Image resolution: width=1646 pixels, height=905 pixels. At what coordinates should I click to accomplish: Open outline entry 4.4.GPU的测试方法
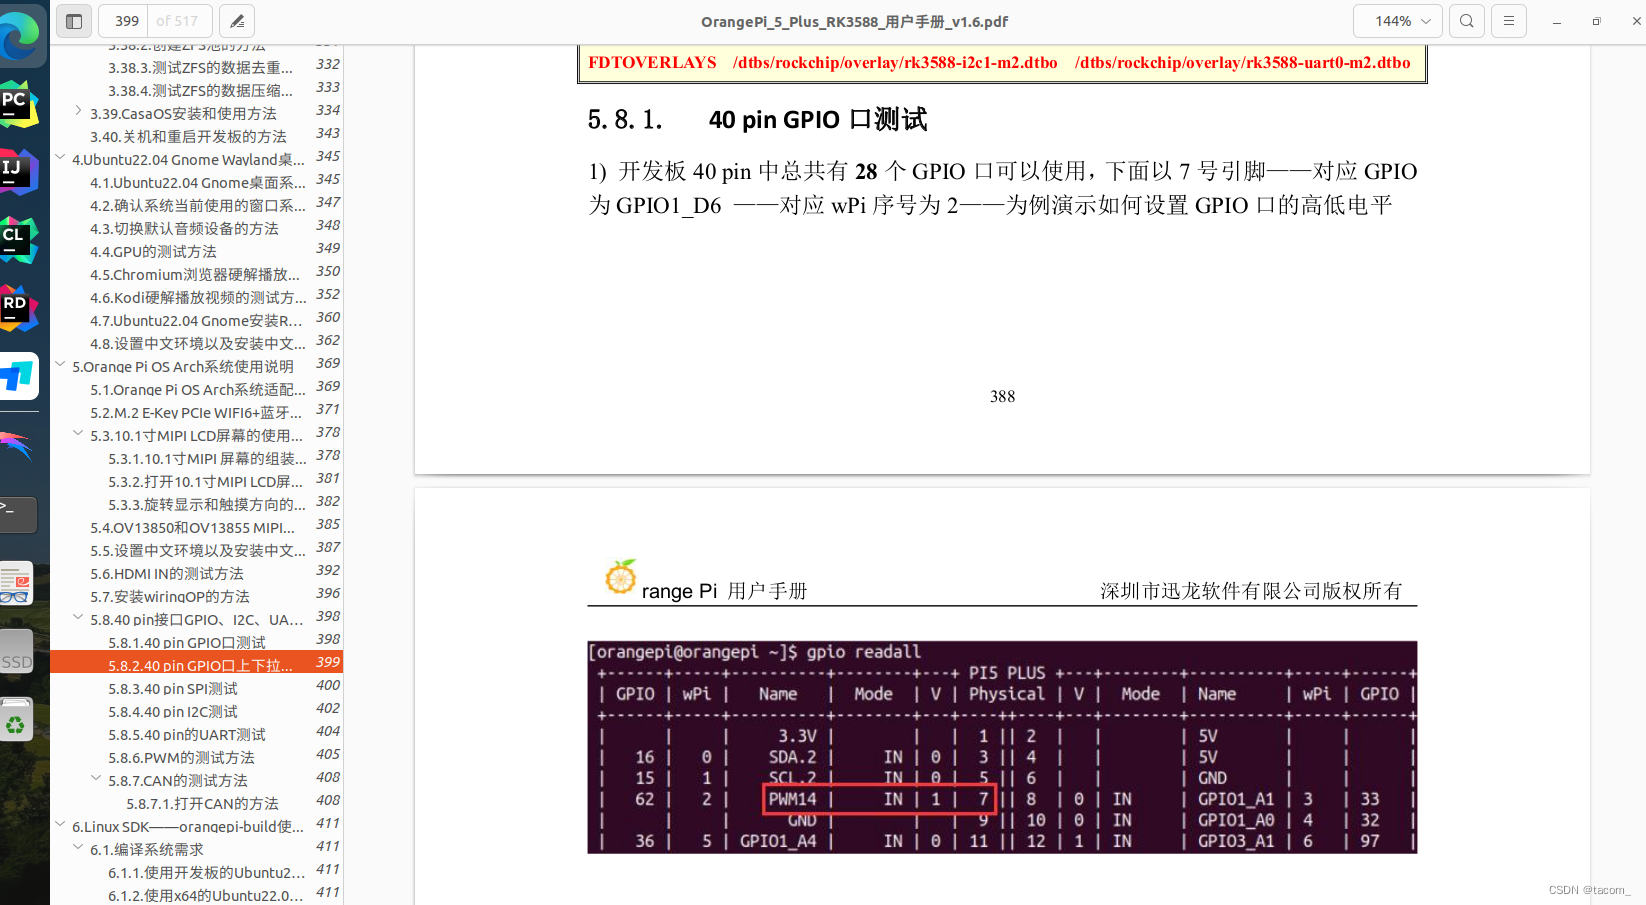[x=153, y=252]
